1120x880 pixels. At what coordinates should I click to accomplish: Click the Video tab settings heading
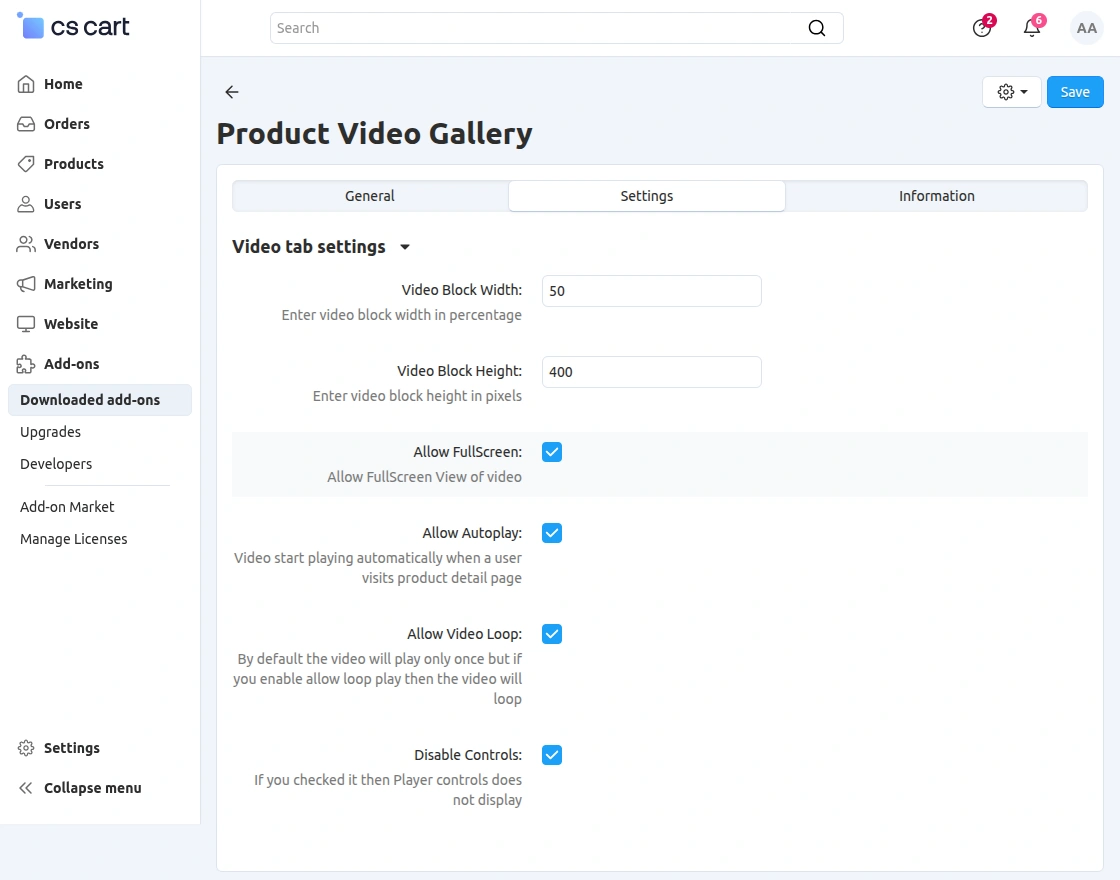coord(309,247)
